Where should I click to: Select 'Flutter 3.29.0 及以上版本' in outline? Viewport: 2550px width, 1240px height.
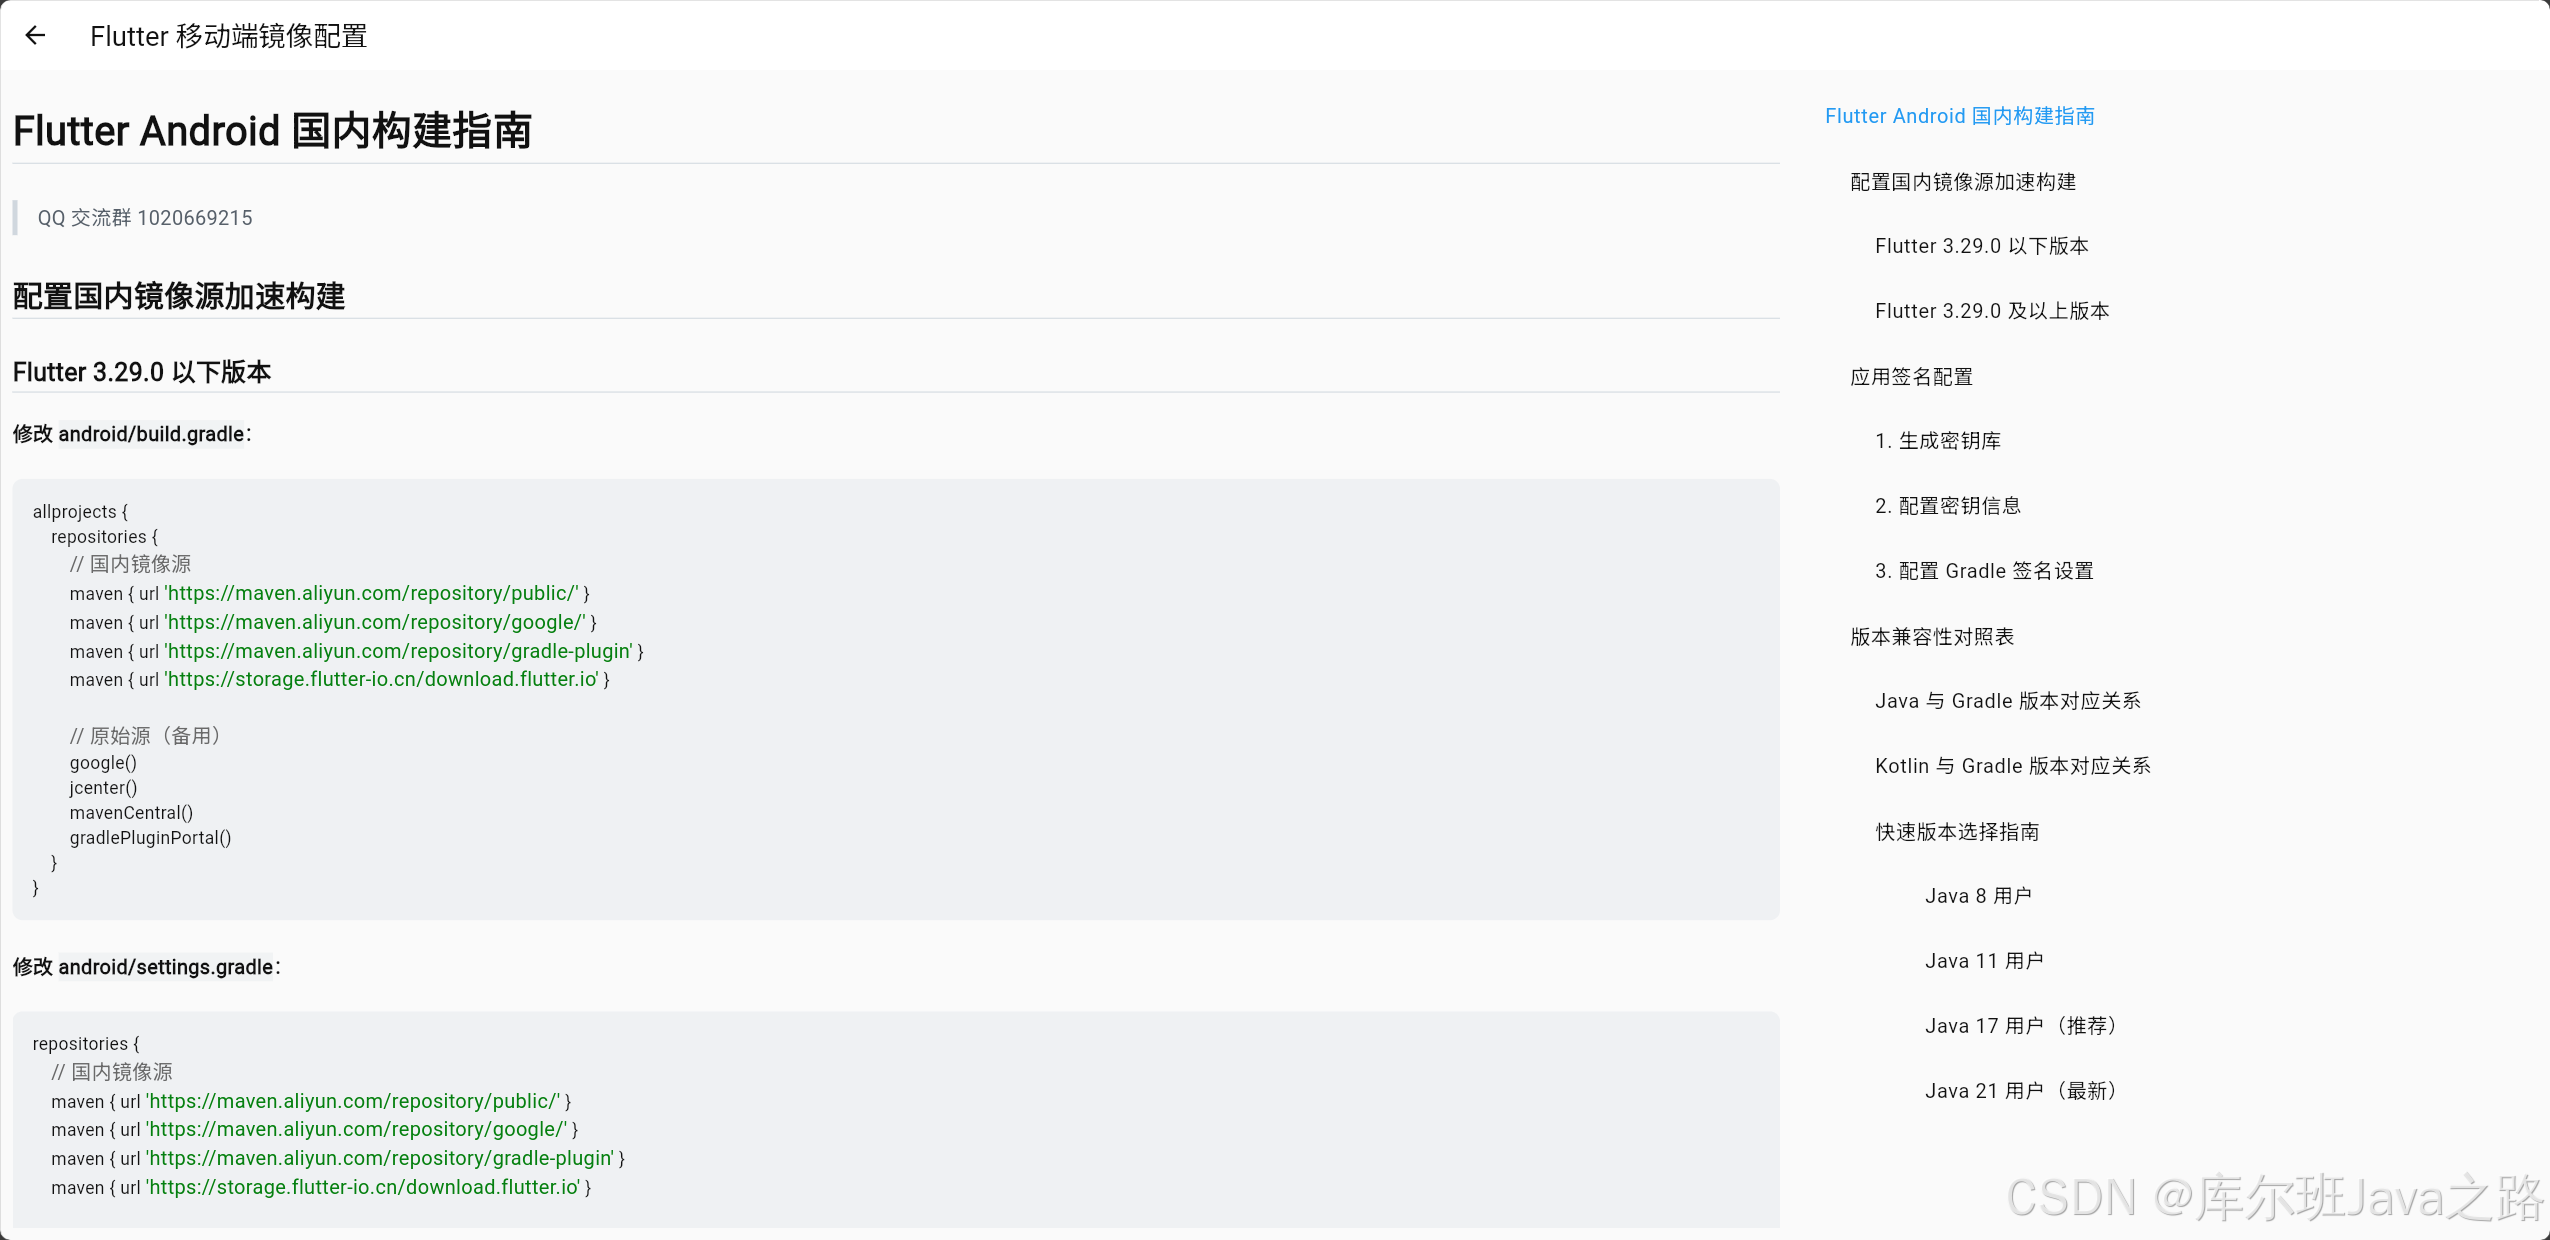point(1991,311)
